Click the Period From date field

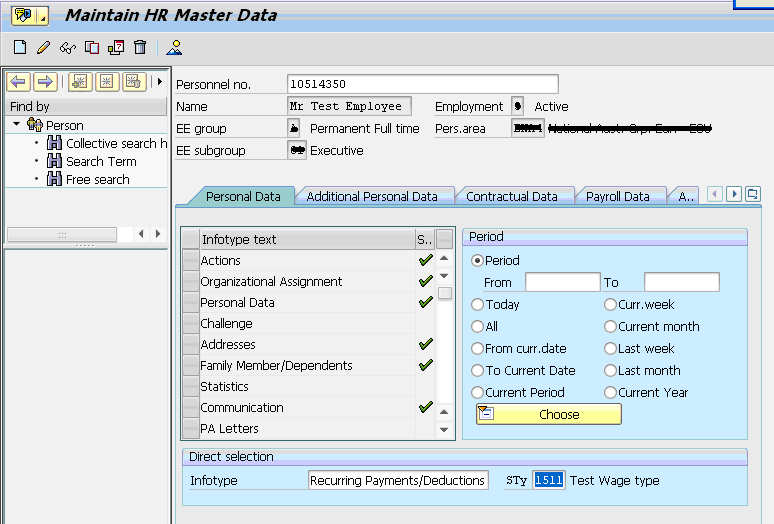coord(562,283)
